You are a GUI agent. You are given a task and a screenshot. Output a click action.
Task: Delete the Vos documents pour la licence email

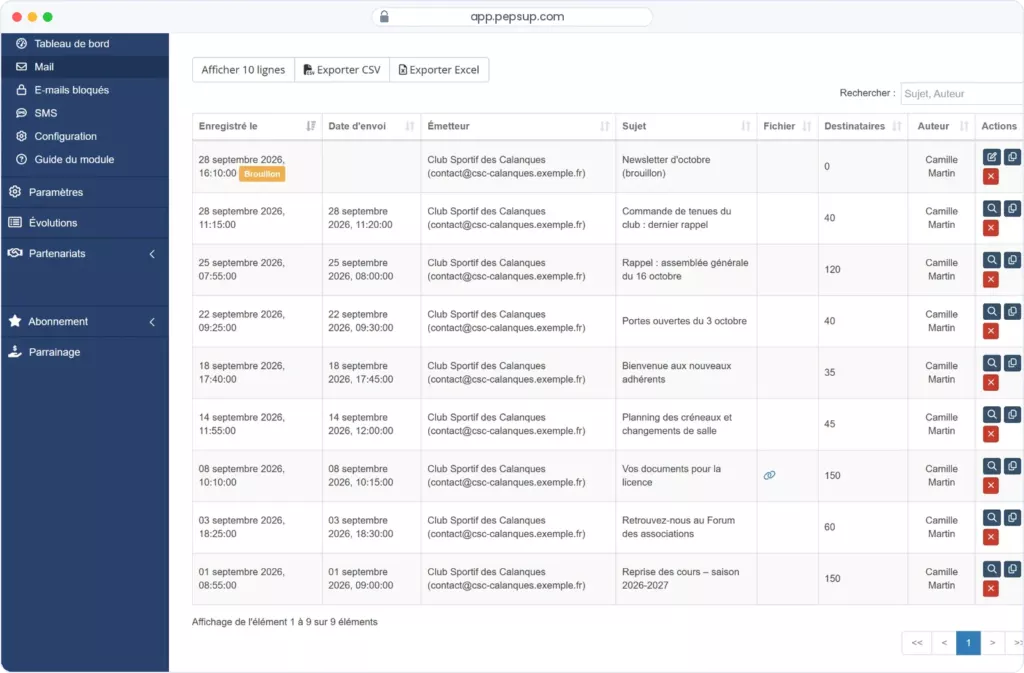click(x=991, y=486)
